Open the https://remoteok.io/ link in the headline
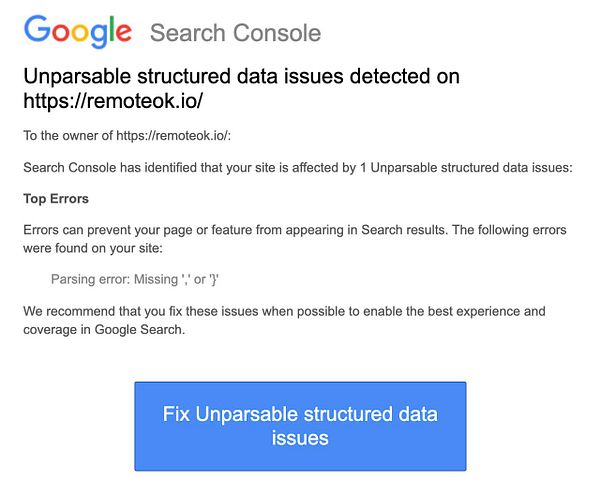 [x=117, y=101]
